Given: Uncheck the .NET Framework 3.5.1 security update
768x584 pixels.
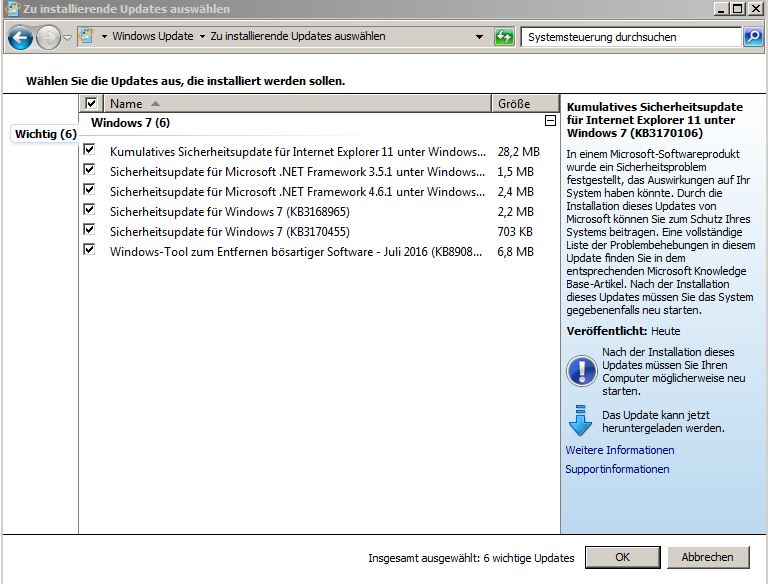Looking at the screenshot, I should point(89,170).
